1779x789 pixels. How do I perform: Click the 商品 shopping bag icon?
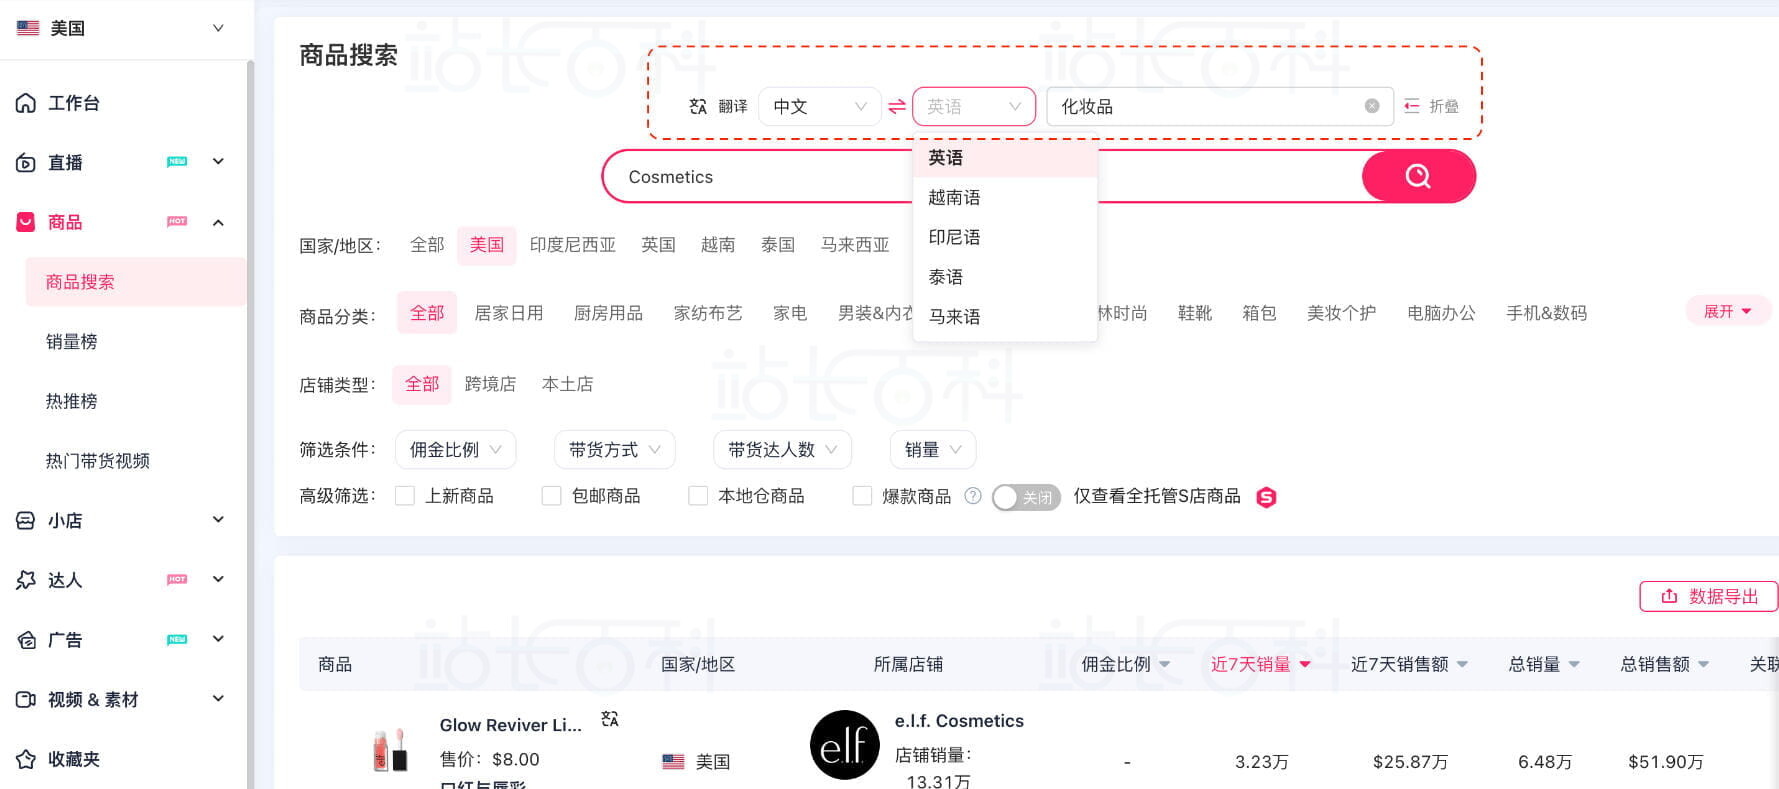point(26,222)
